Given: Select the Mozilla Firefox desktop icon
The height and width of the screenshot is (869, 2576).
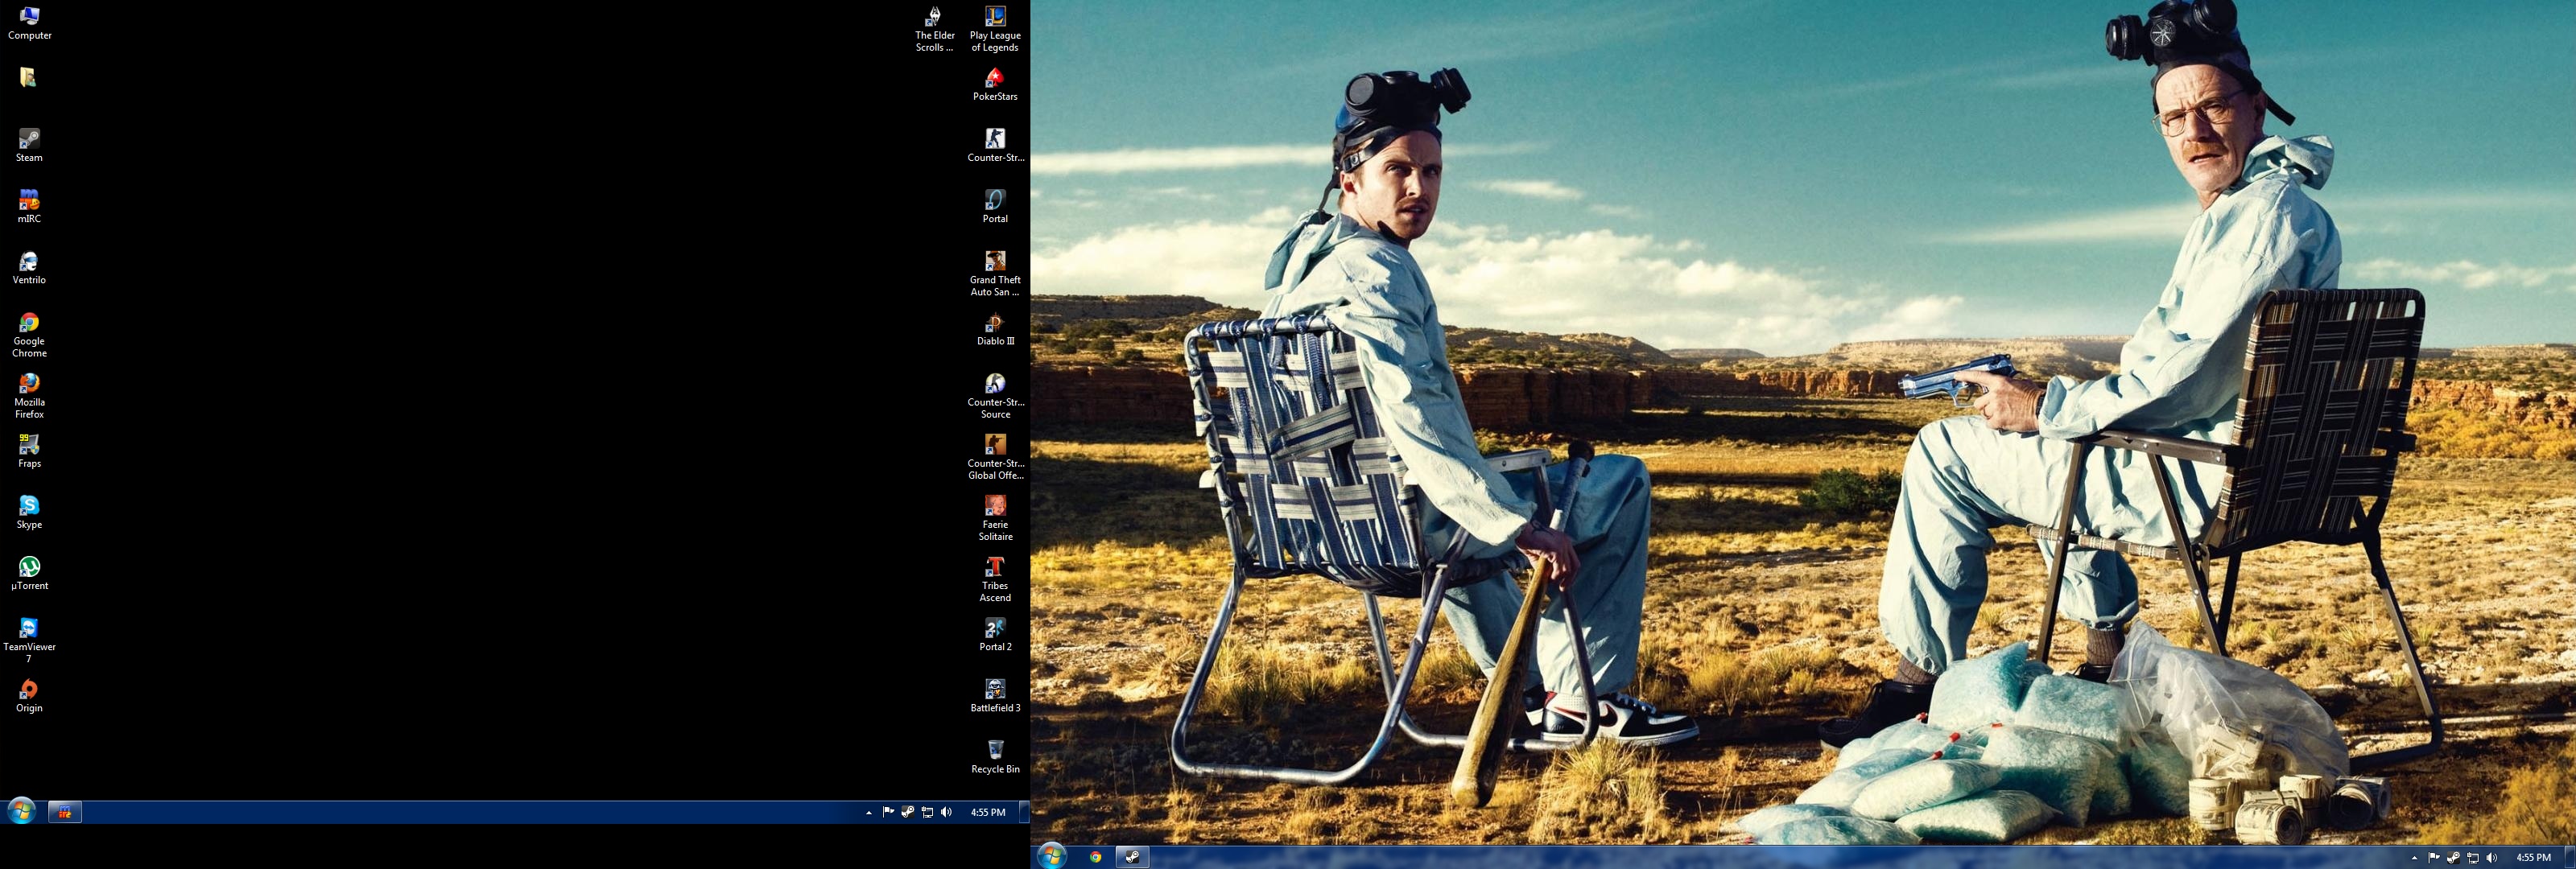Looking at the screenshot, I should pyautogui.click(x=29, y=395).
